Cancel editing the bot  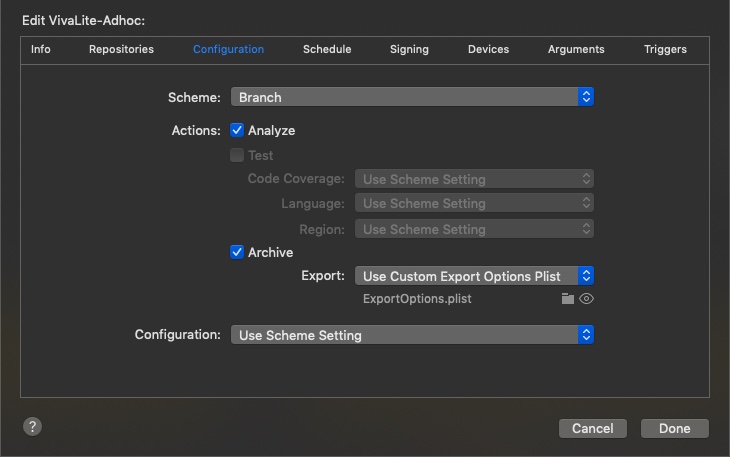coord(593,428)
